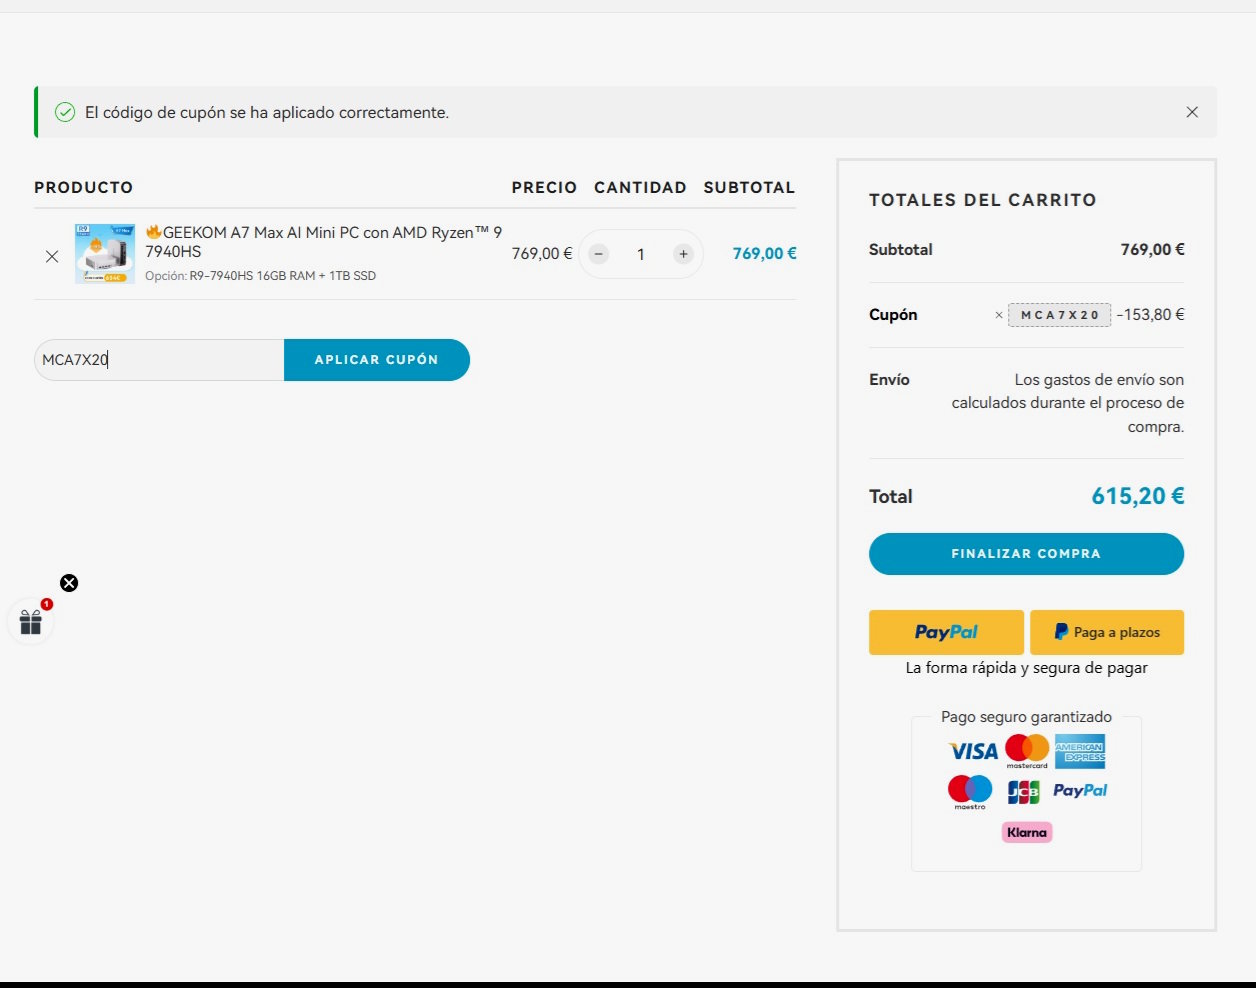Click the coupon discount -153,80 €
The height and width of the screenshot is (988, 1256).
pos(1150,315)
